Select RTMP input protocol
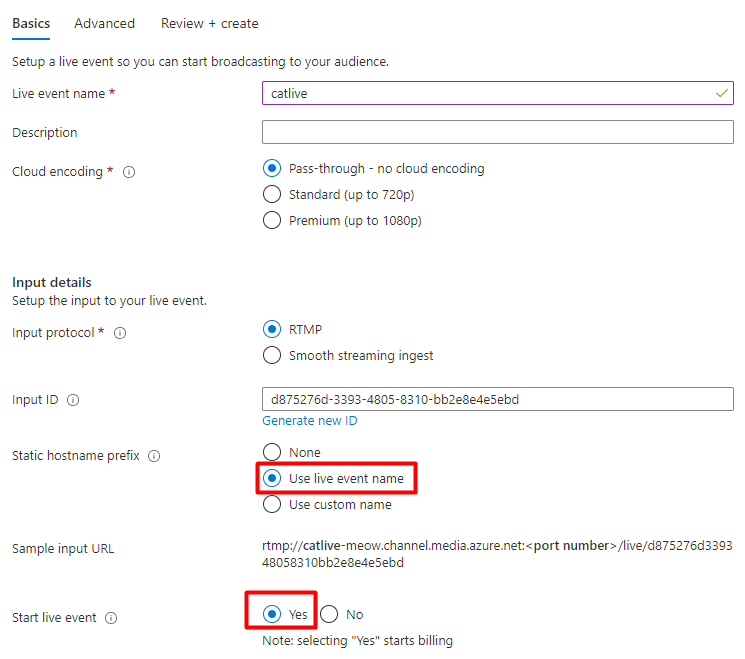This screenshot has height=659, width=745. (x=271, y=329)
